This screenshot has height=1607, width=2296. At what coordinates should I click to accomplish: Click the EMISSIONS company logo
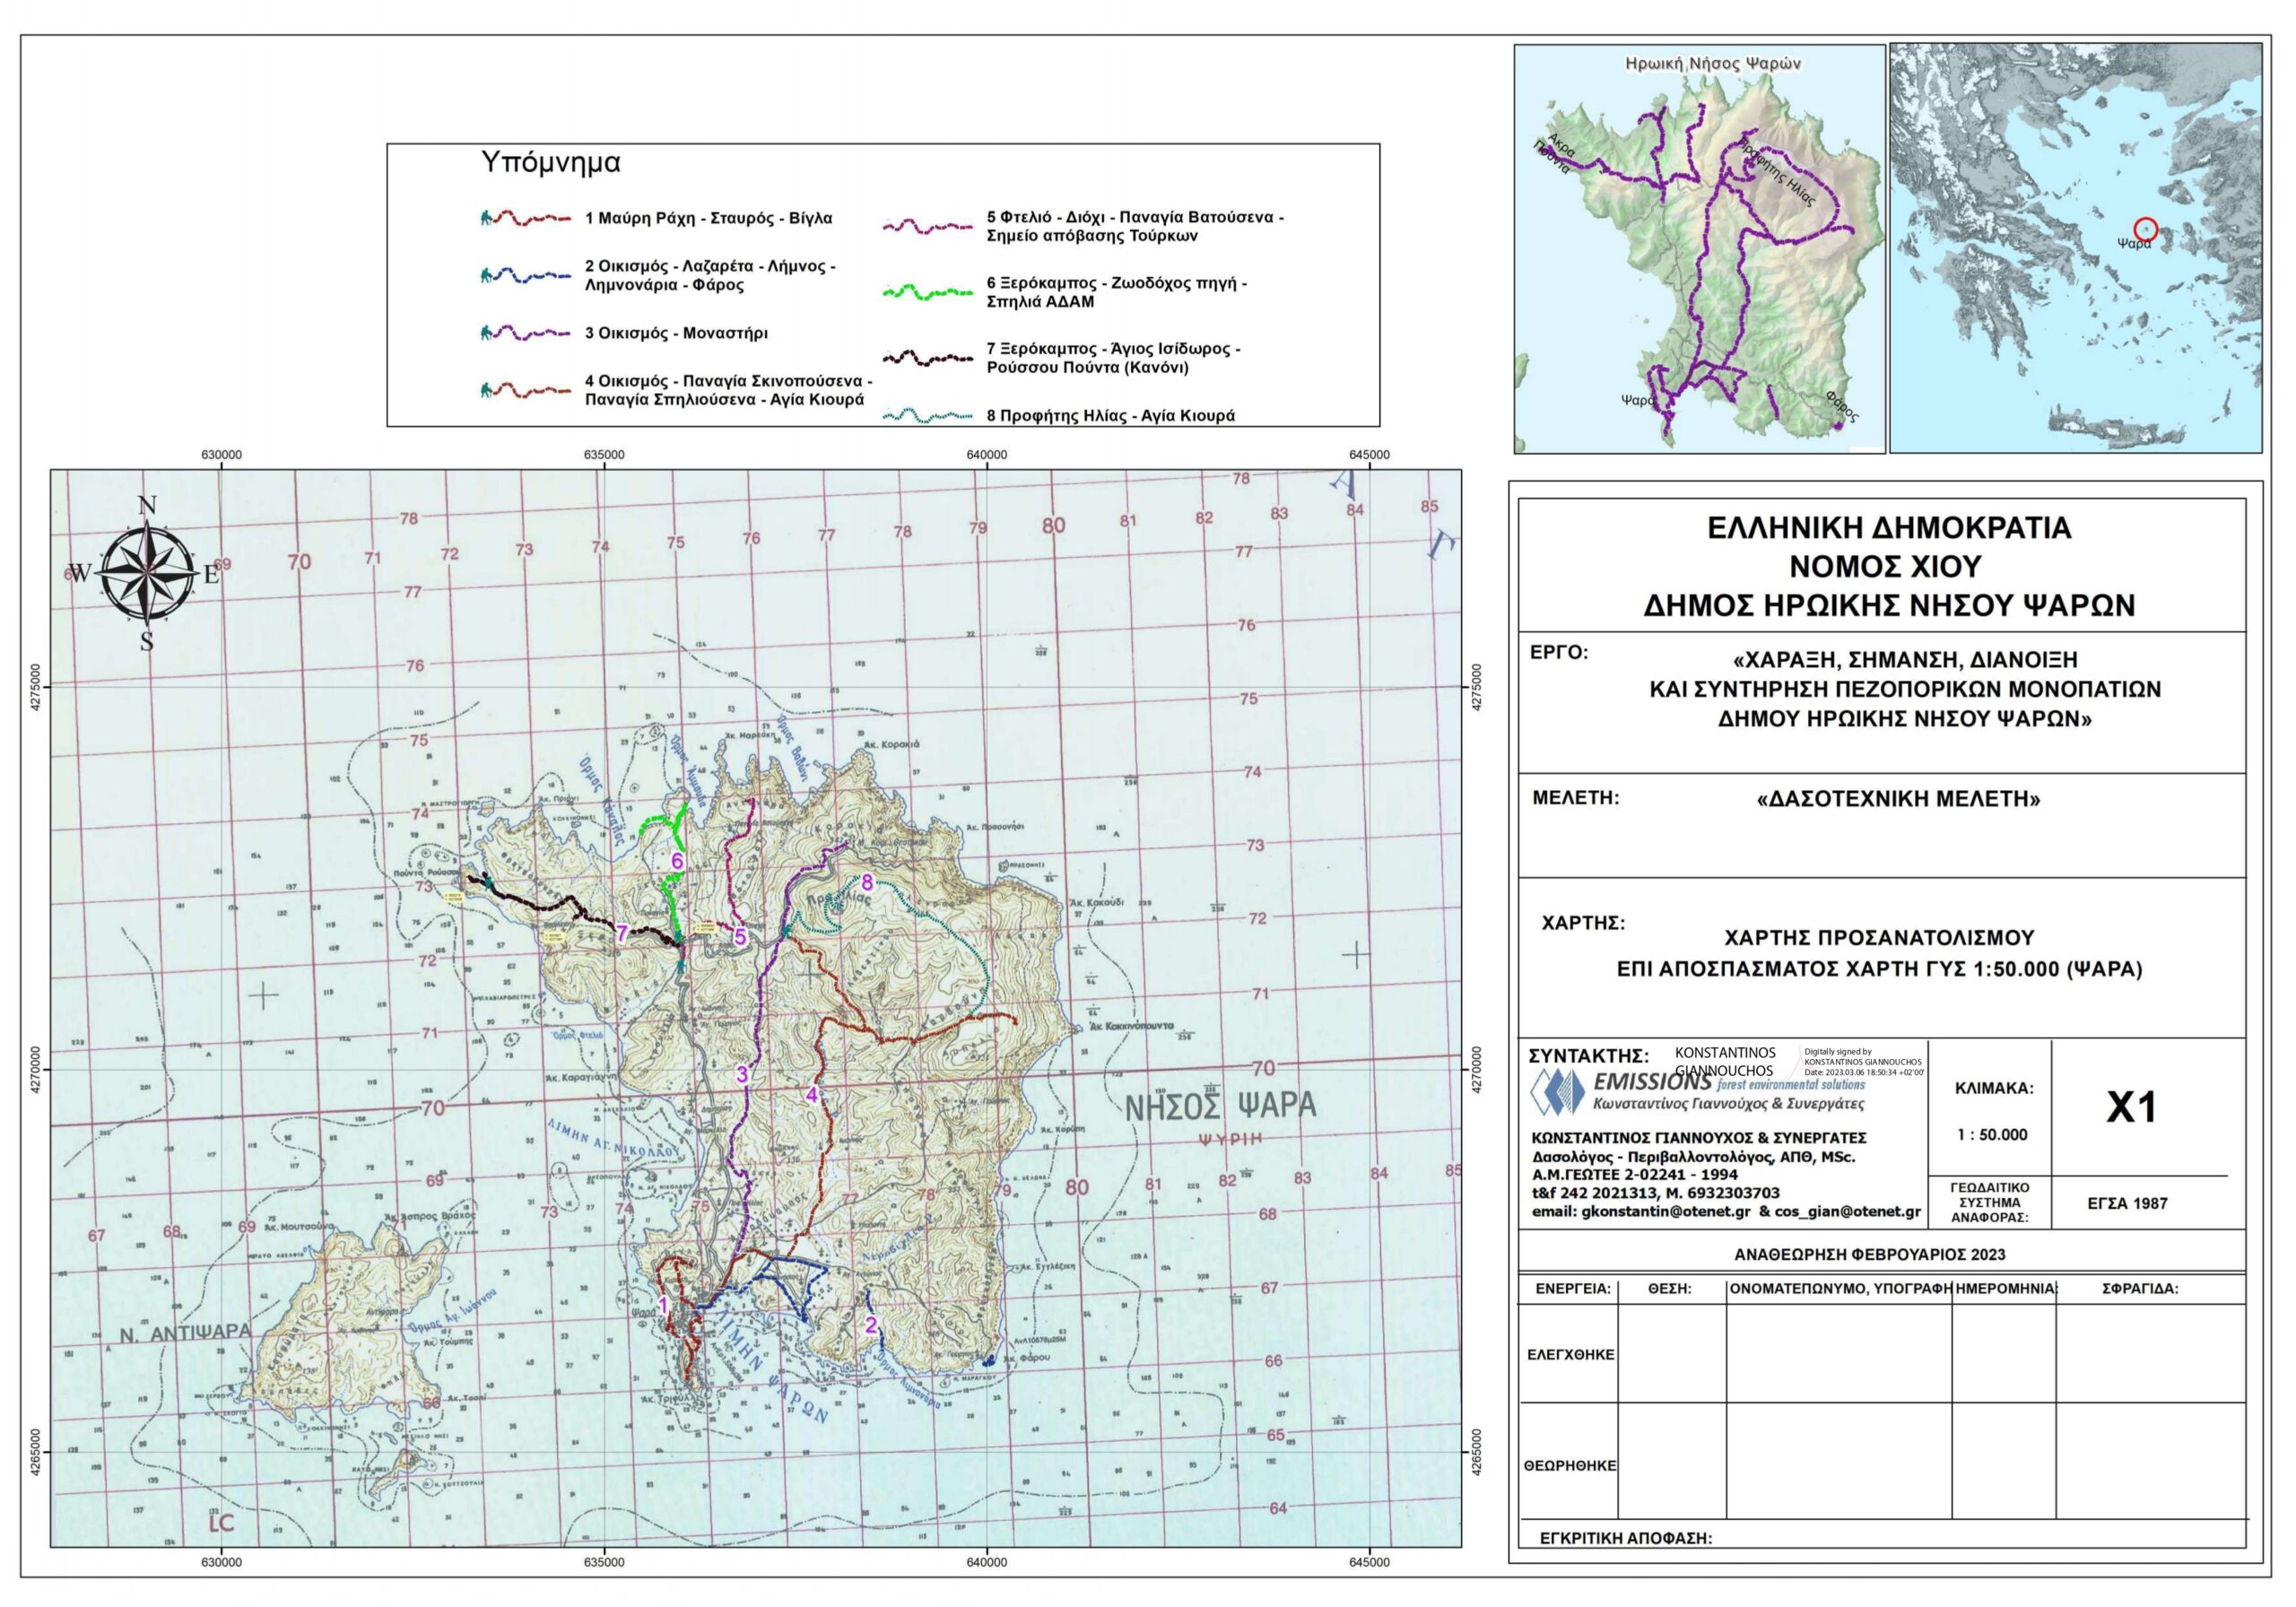tap(1560, 1091)
